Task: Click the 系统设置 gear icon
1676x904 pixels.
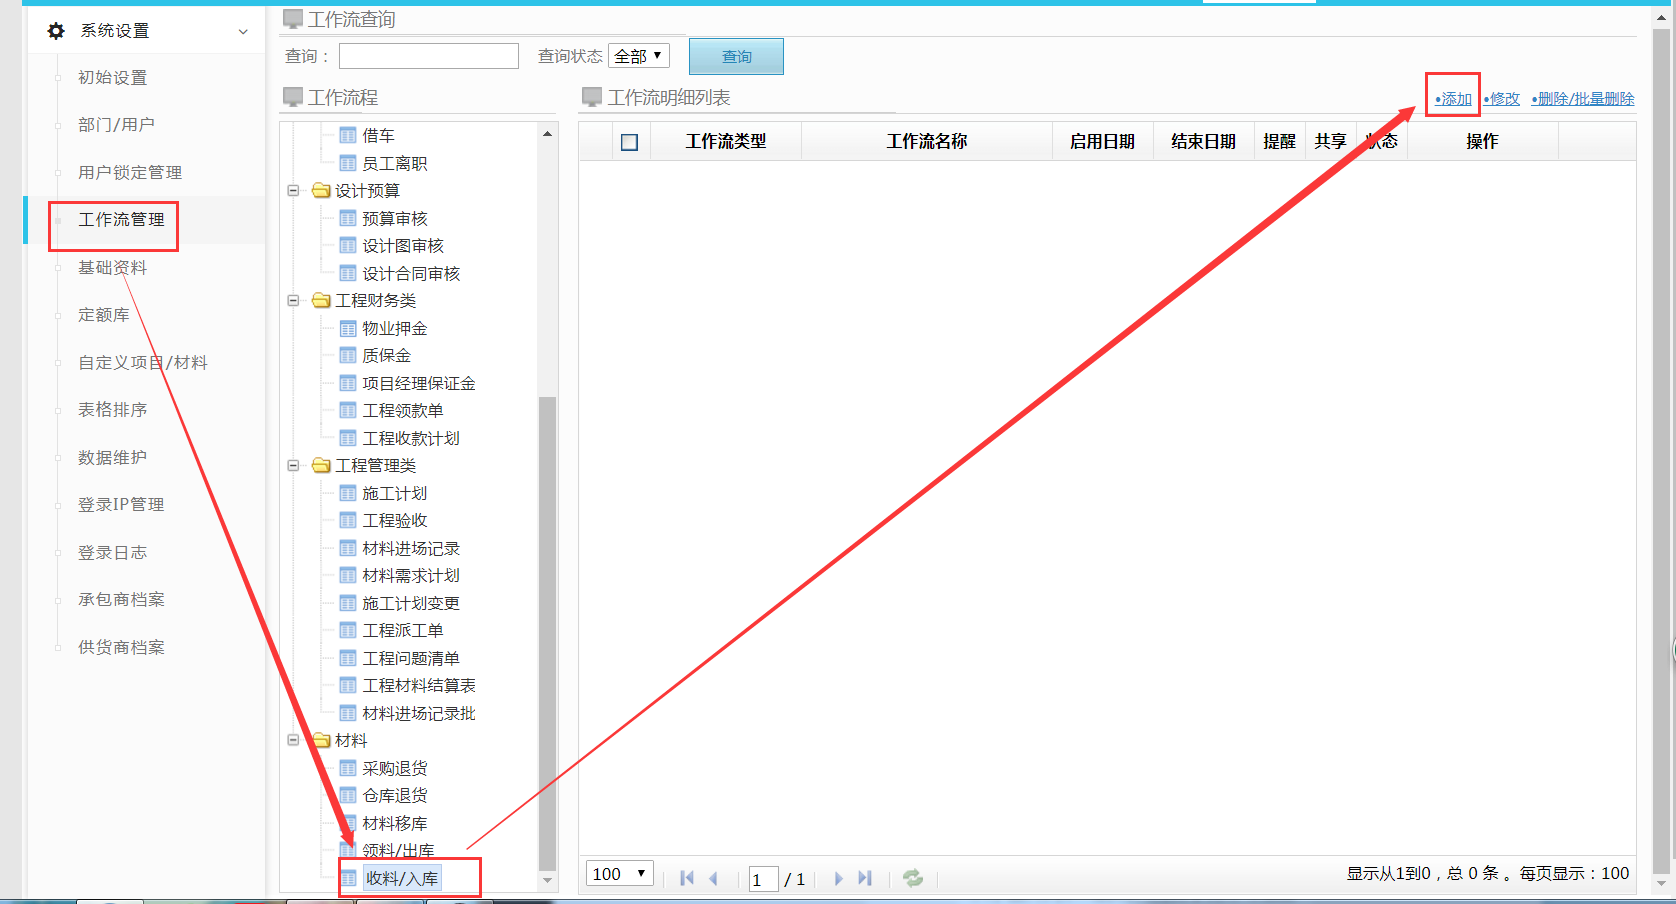Action: click(56, 31)
